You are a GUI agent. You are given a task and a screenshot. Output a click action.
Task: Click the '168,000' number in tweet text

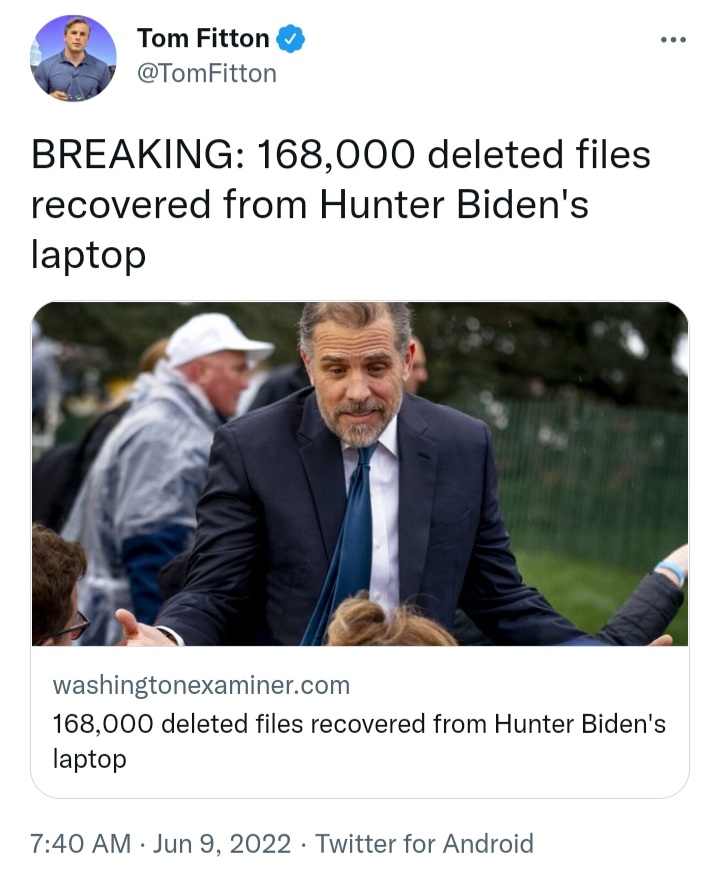[336, 155]
